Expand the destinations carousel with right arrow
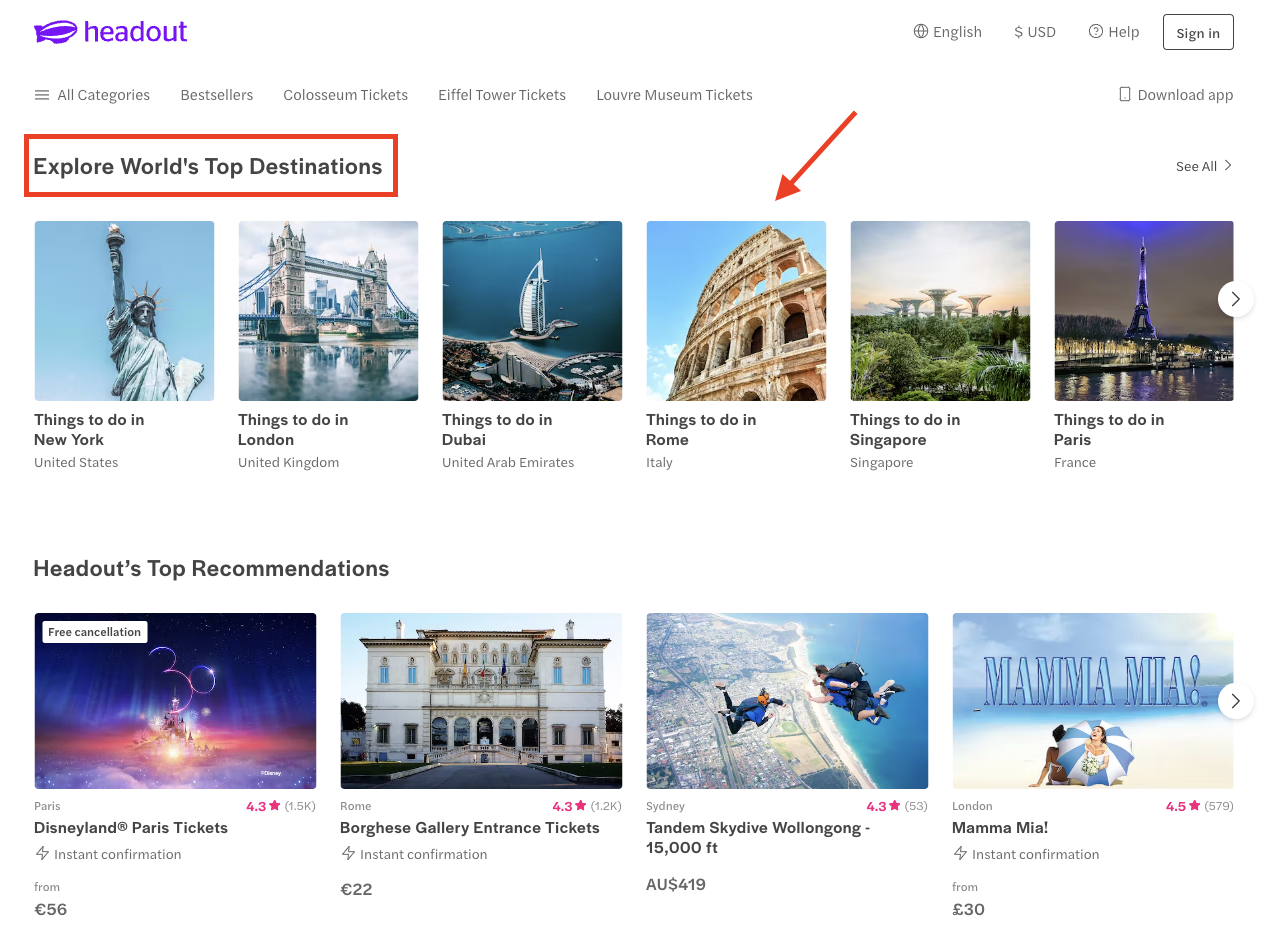Viewport: 1264px width, 937px height. click(x=1235, y=298)
